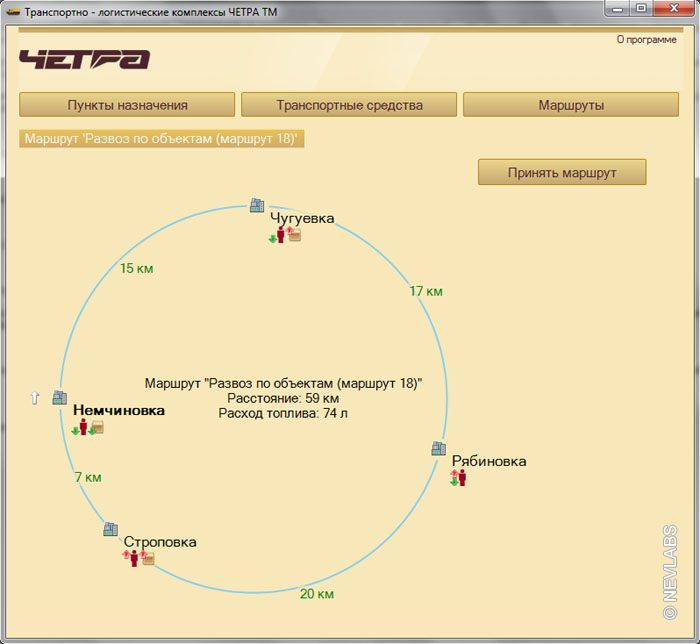Click the building icon at Рябиновка
Viewport: 700px width, 644px height.
[x=438, y=448]
